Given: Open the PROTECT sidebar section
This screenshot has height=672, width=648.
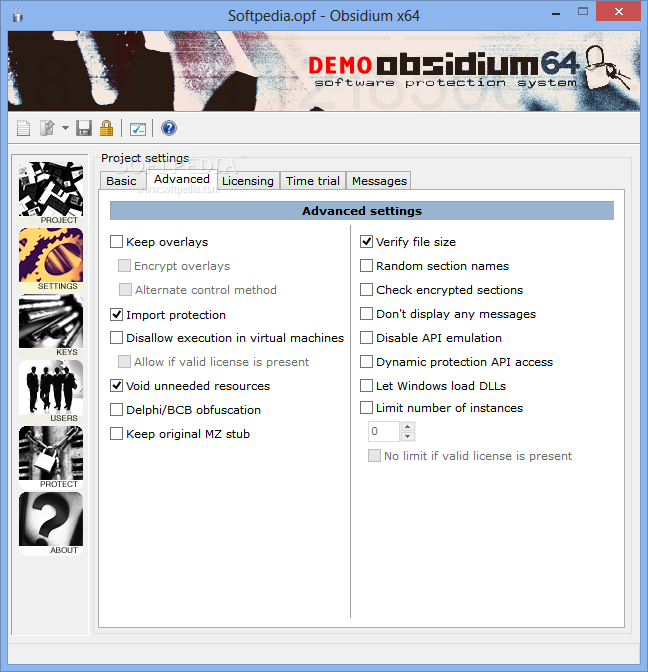Looking at the screenshot, I should pyautogui.click(x=51, y=457).
